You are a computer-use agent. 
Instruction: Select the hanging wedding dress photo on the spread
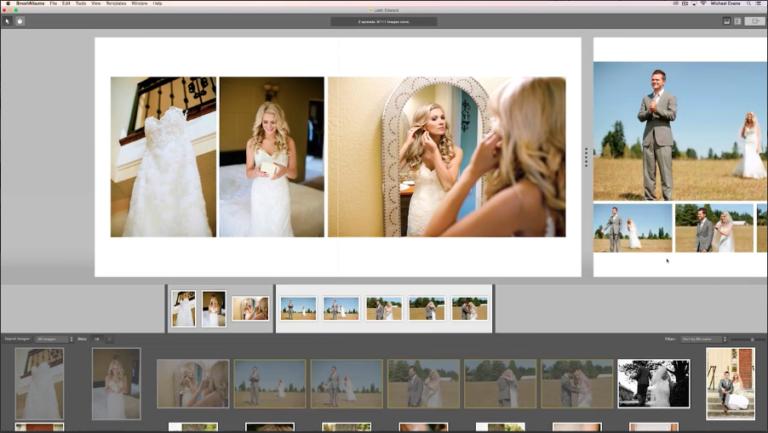163,157
